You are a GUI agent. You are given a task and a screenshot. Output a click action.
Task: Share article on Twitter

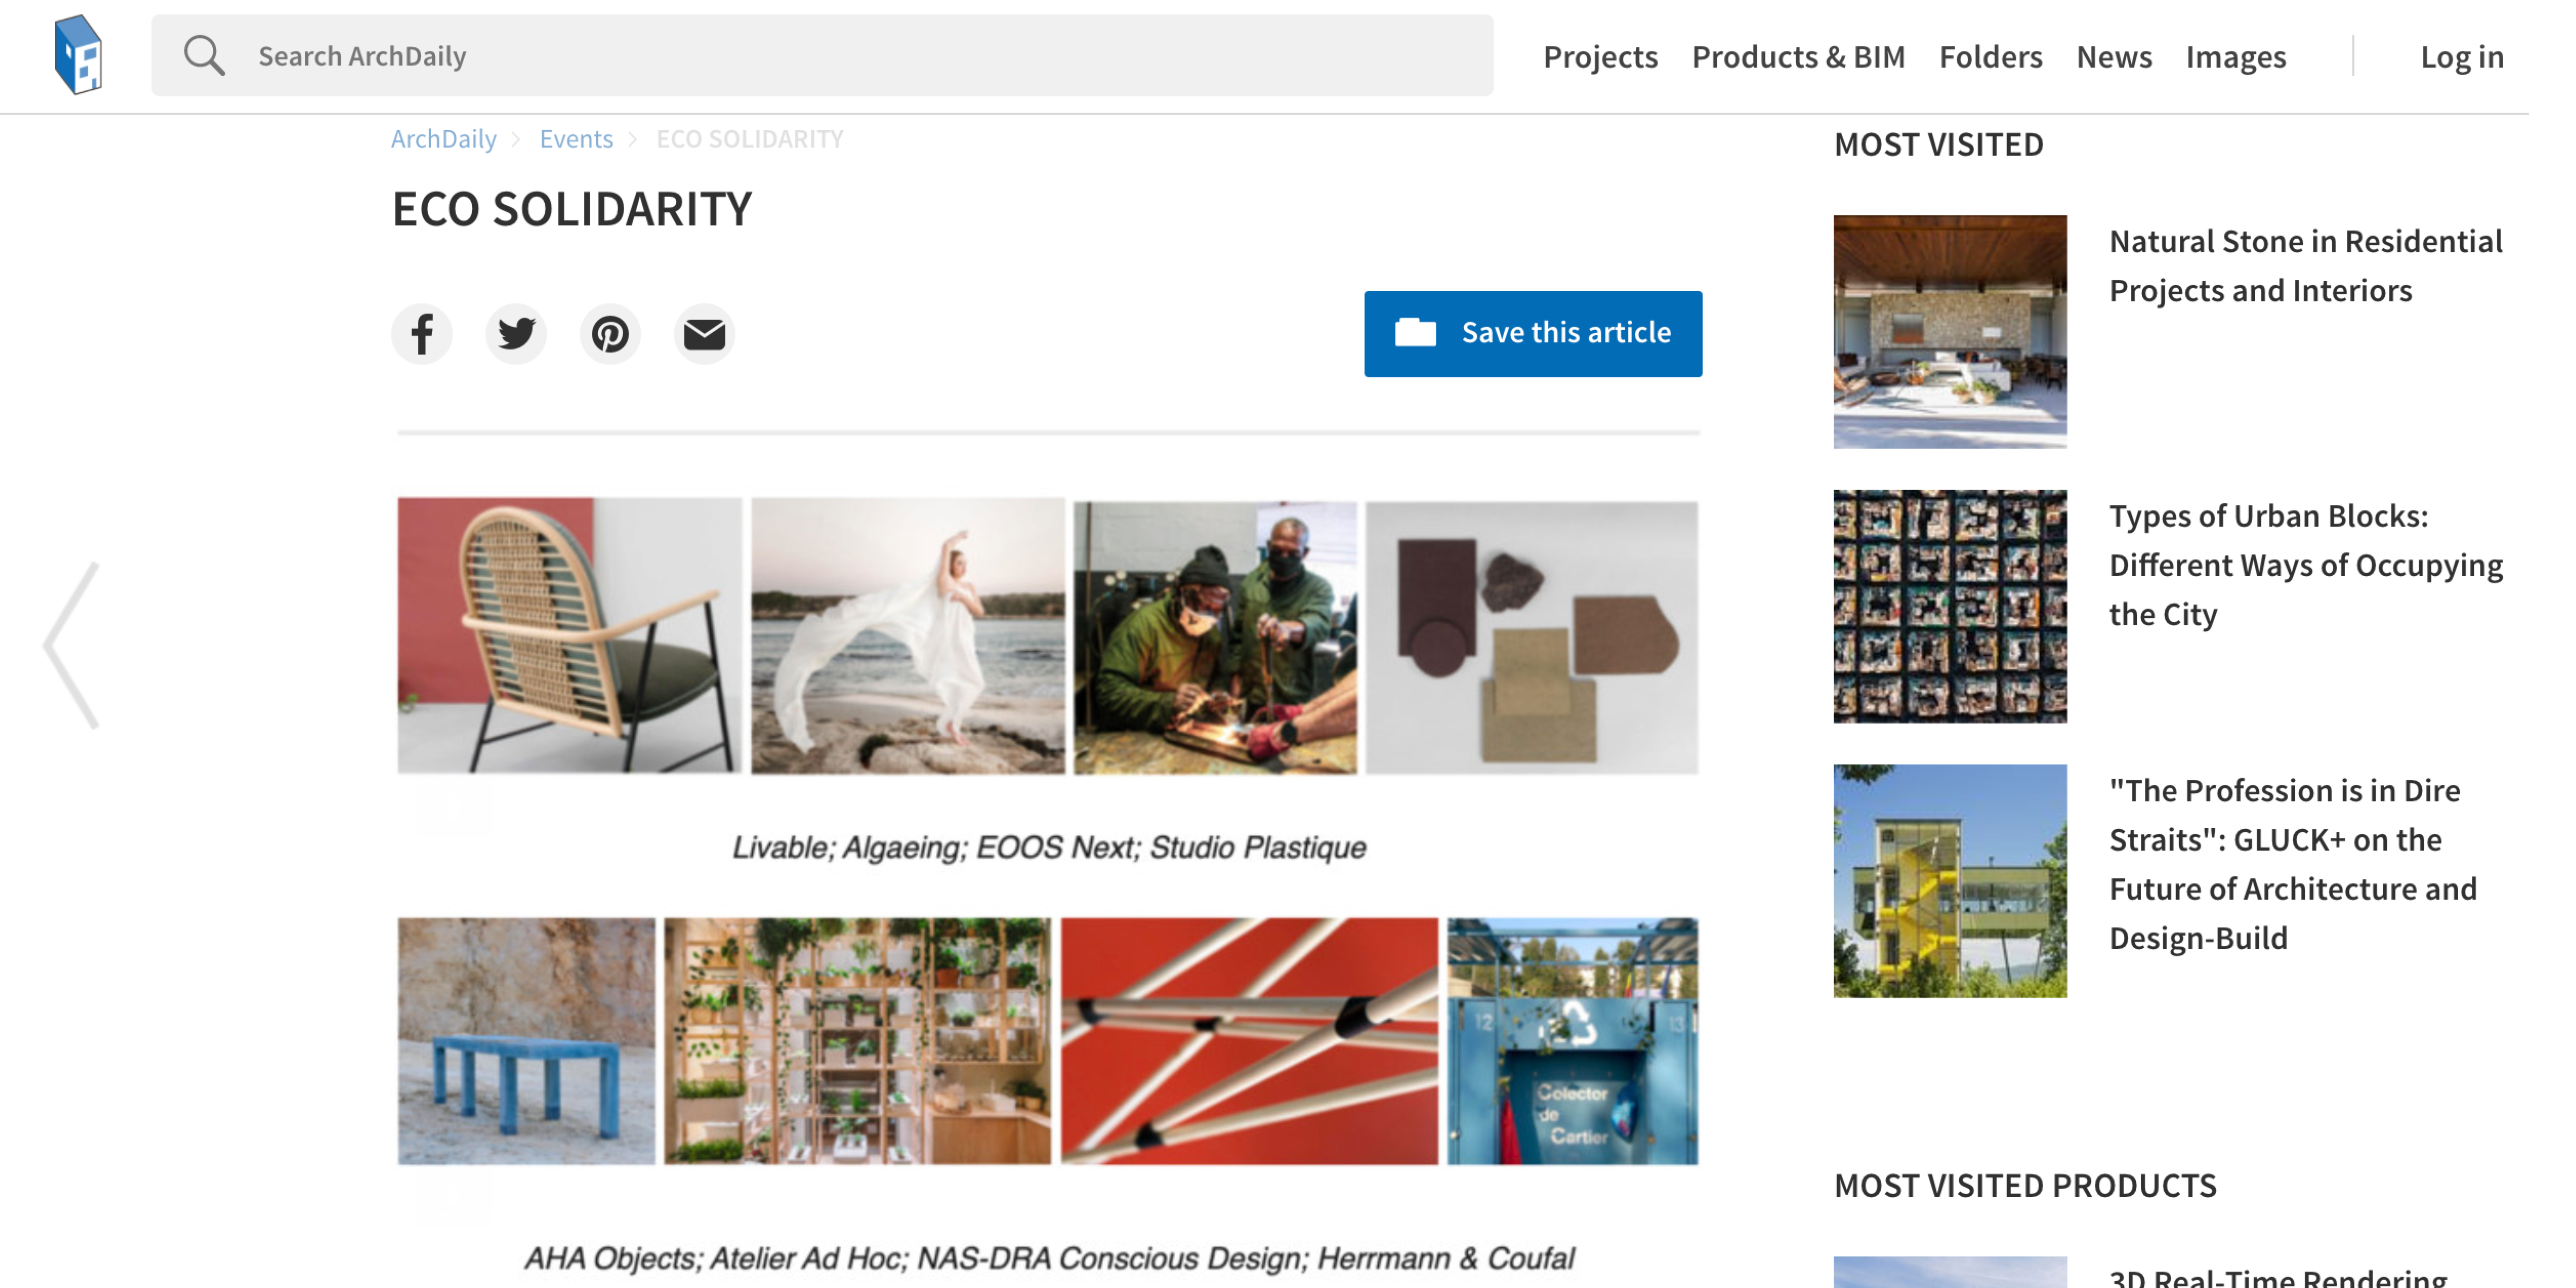516,334
